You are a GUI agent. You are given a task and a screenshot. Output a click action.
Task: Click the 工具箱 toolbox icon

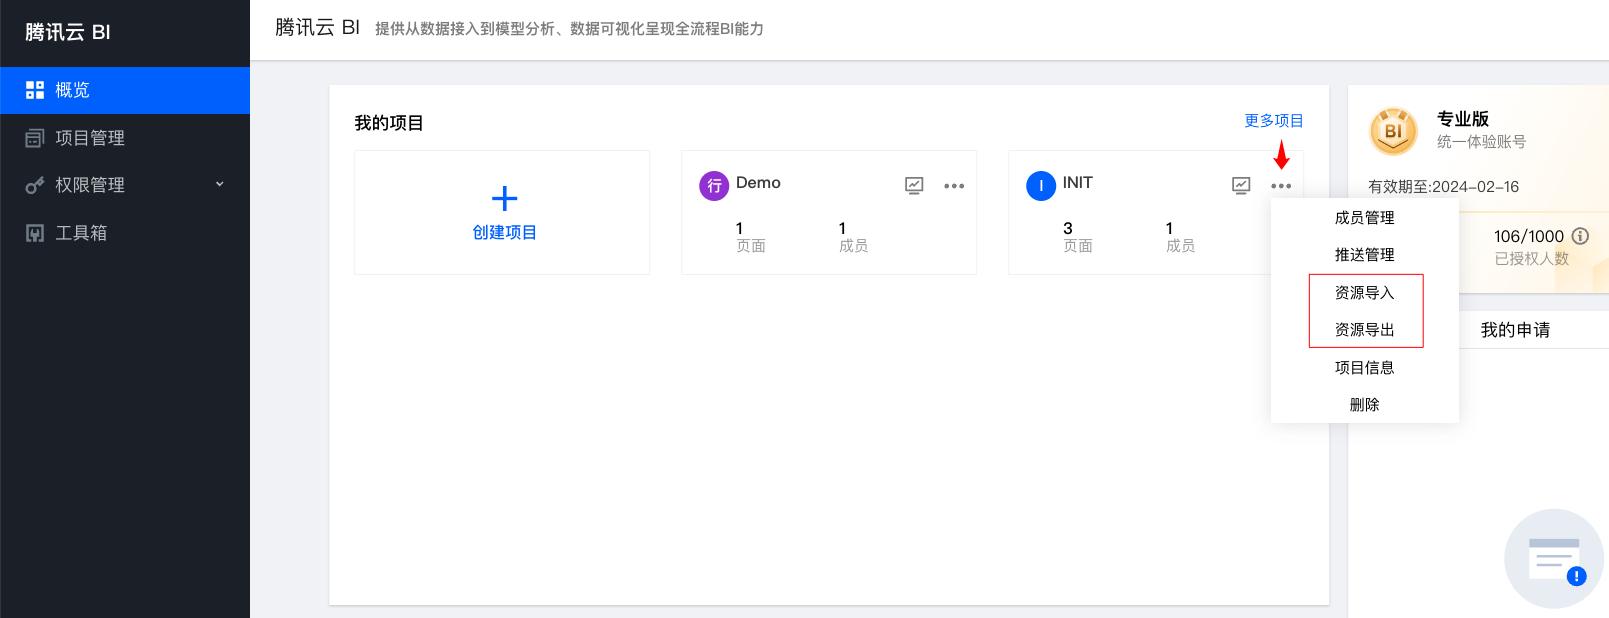pyautogui.click(x=35, y=233)
